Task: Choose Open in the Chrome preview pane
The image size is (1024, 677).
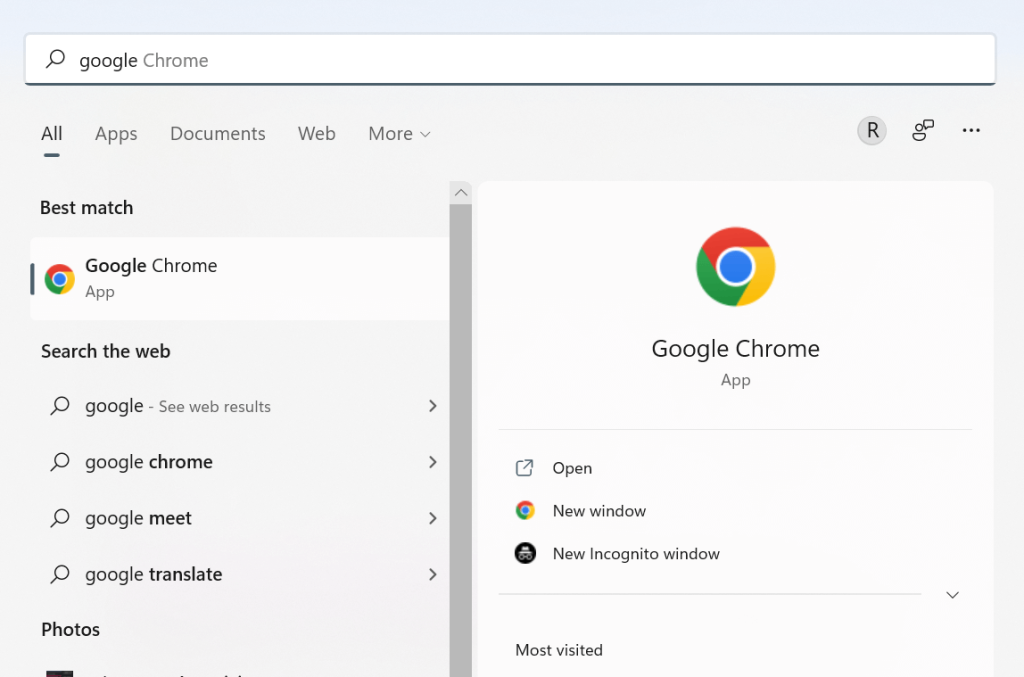Action: pyautogui.click(x=735, y=468)
